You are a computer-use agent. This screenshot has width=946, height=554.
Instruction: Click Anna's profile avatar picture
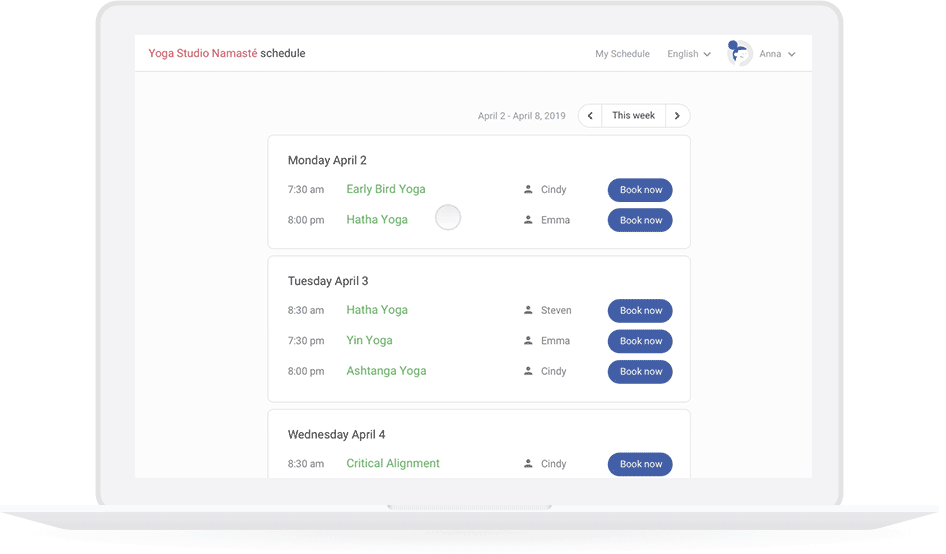(740, 54)
